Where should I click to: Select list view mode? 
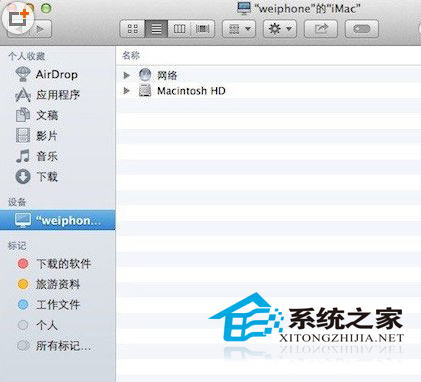[x=156, y=29]
